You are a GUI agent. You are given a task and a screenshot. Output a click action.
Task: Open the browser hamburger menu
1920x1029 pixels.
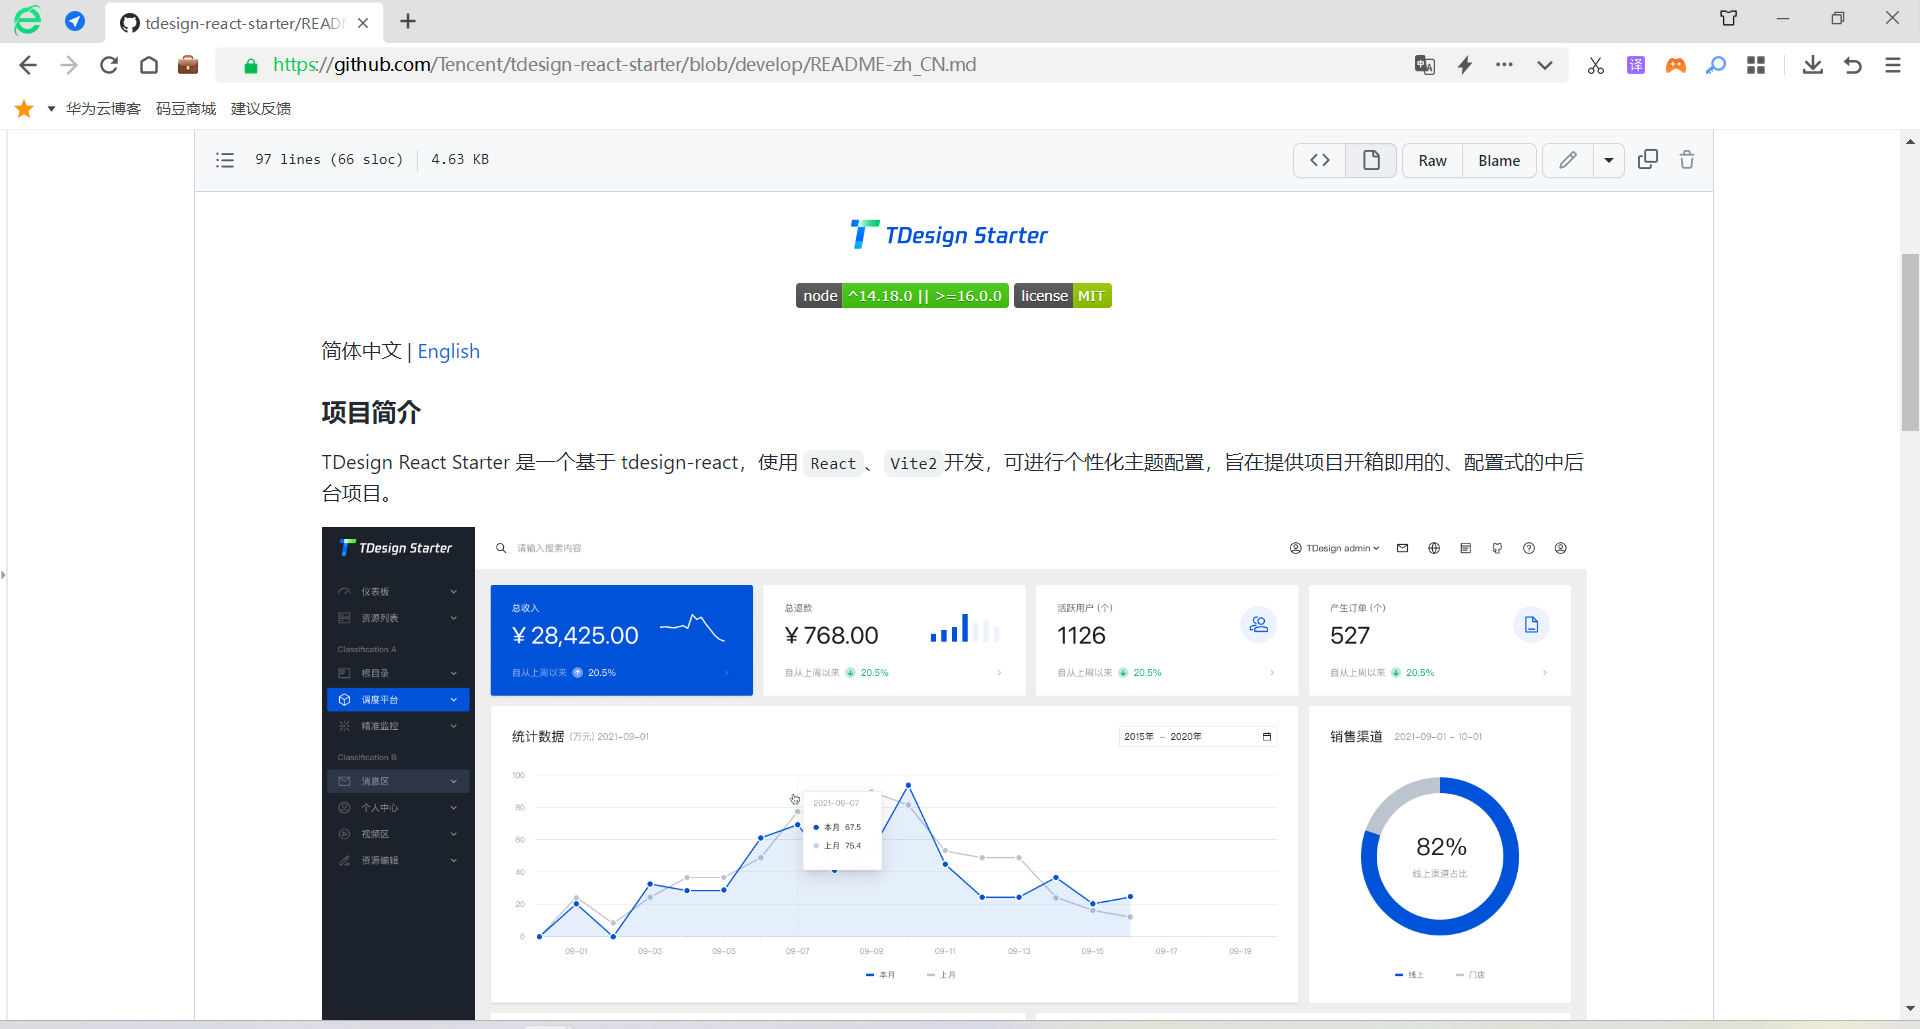point(1893,65)
